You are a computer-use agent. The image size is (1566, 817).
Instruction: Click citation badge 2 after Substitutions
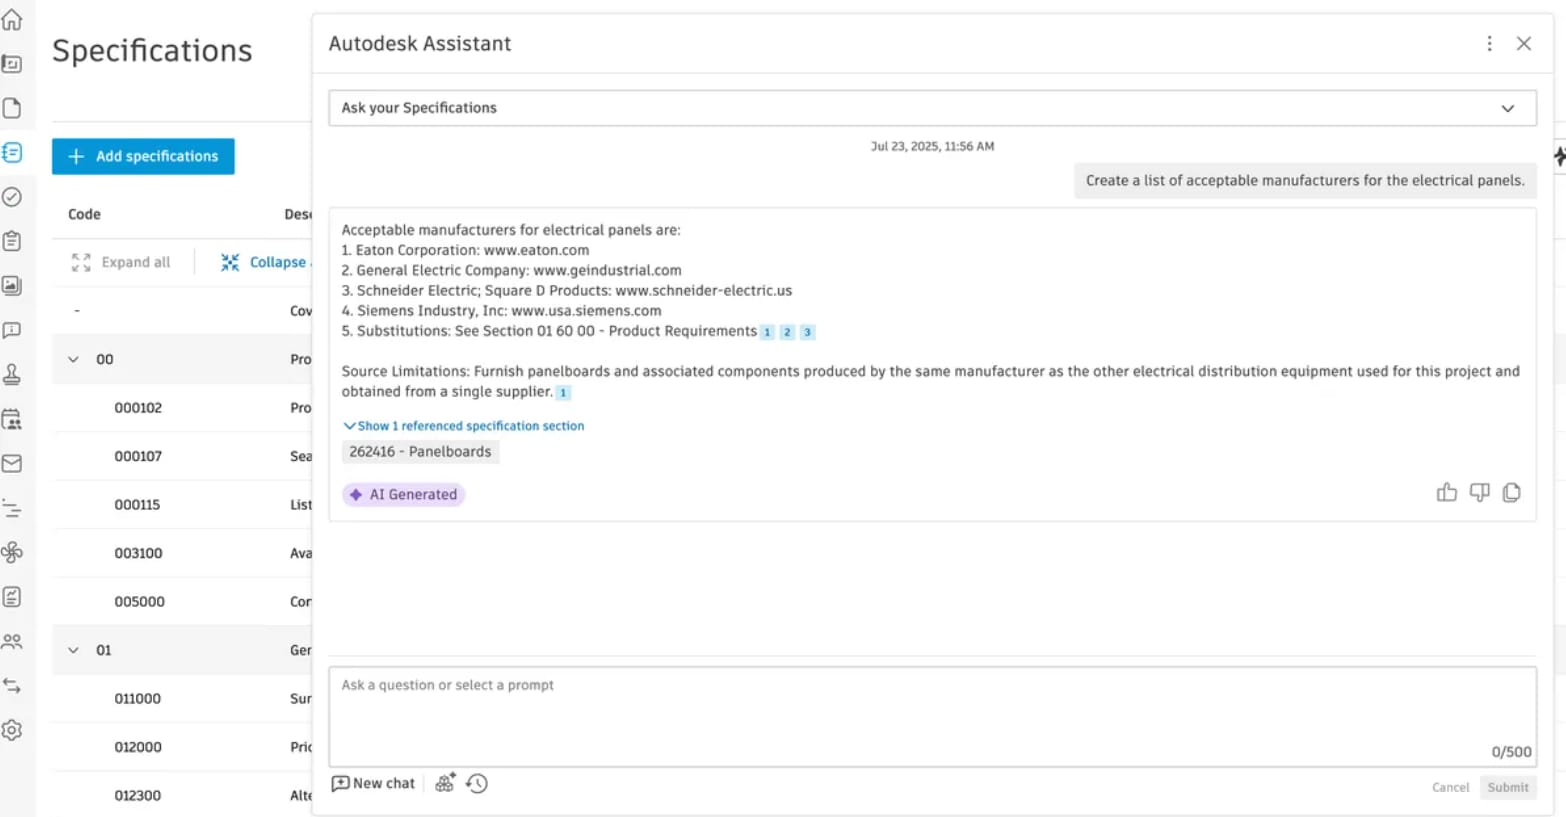[x=787, y=331]
